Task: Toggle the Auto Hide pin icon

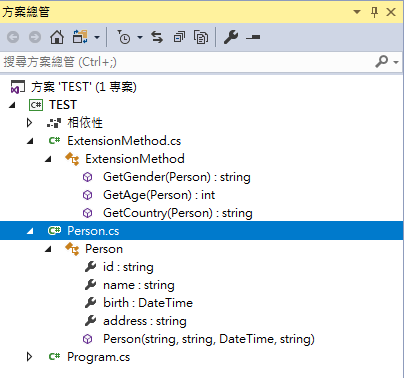Action: (374, 12)
